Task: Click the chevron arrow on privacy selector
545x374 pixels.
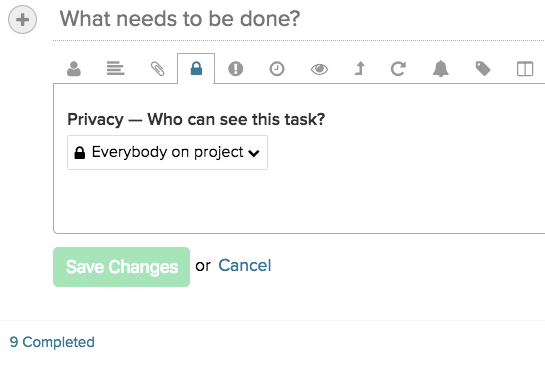Action: [x=254, y=153]
